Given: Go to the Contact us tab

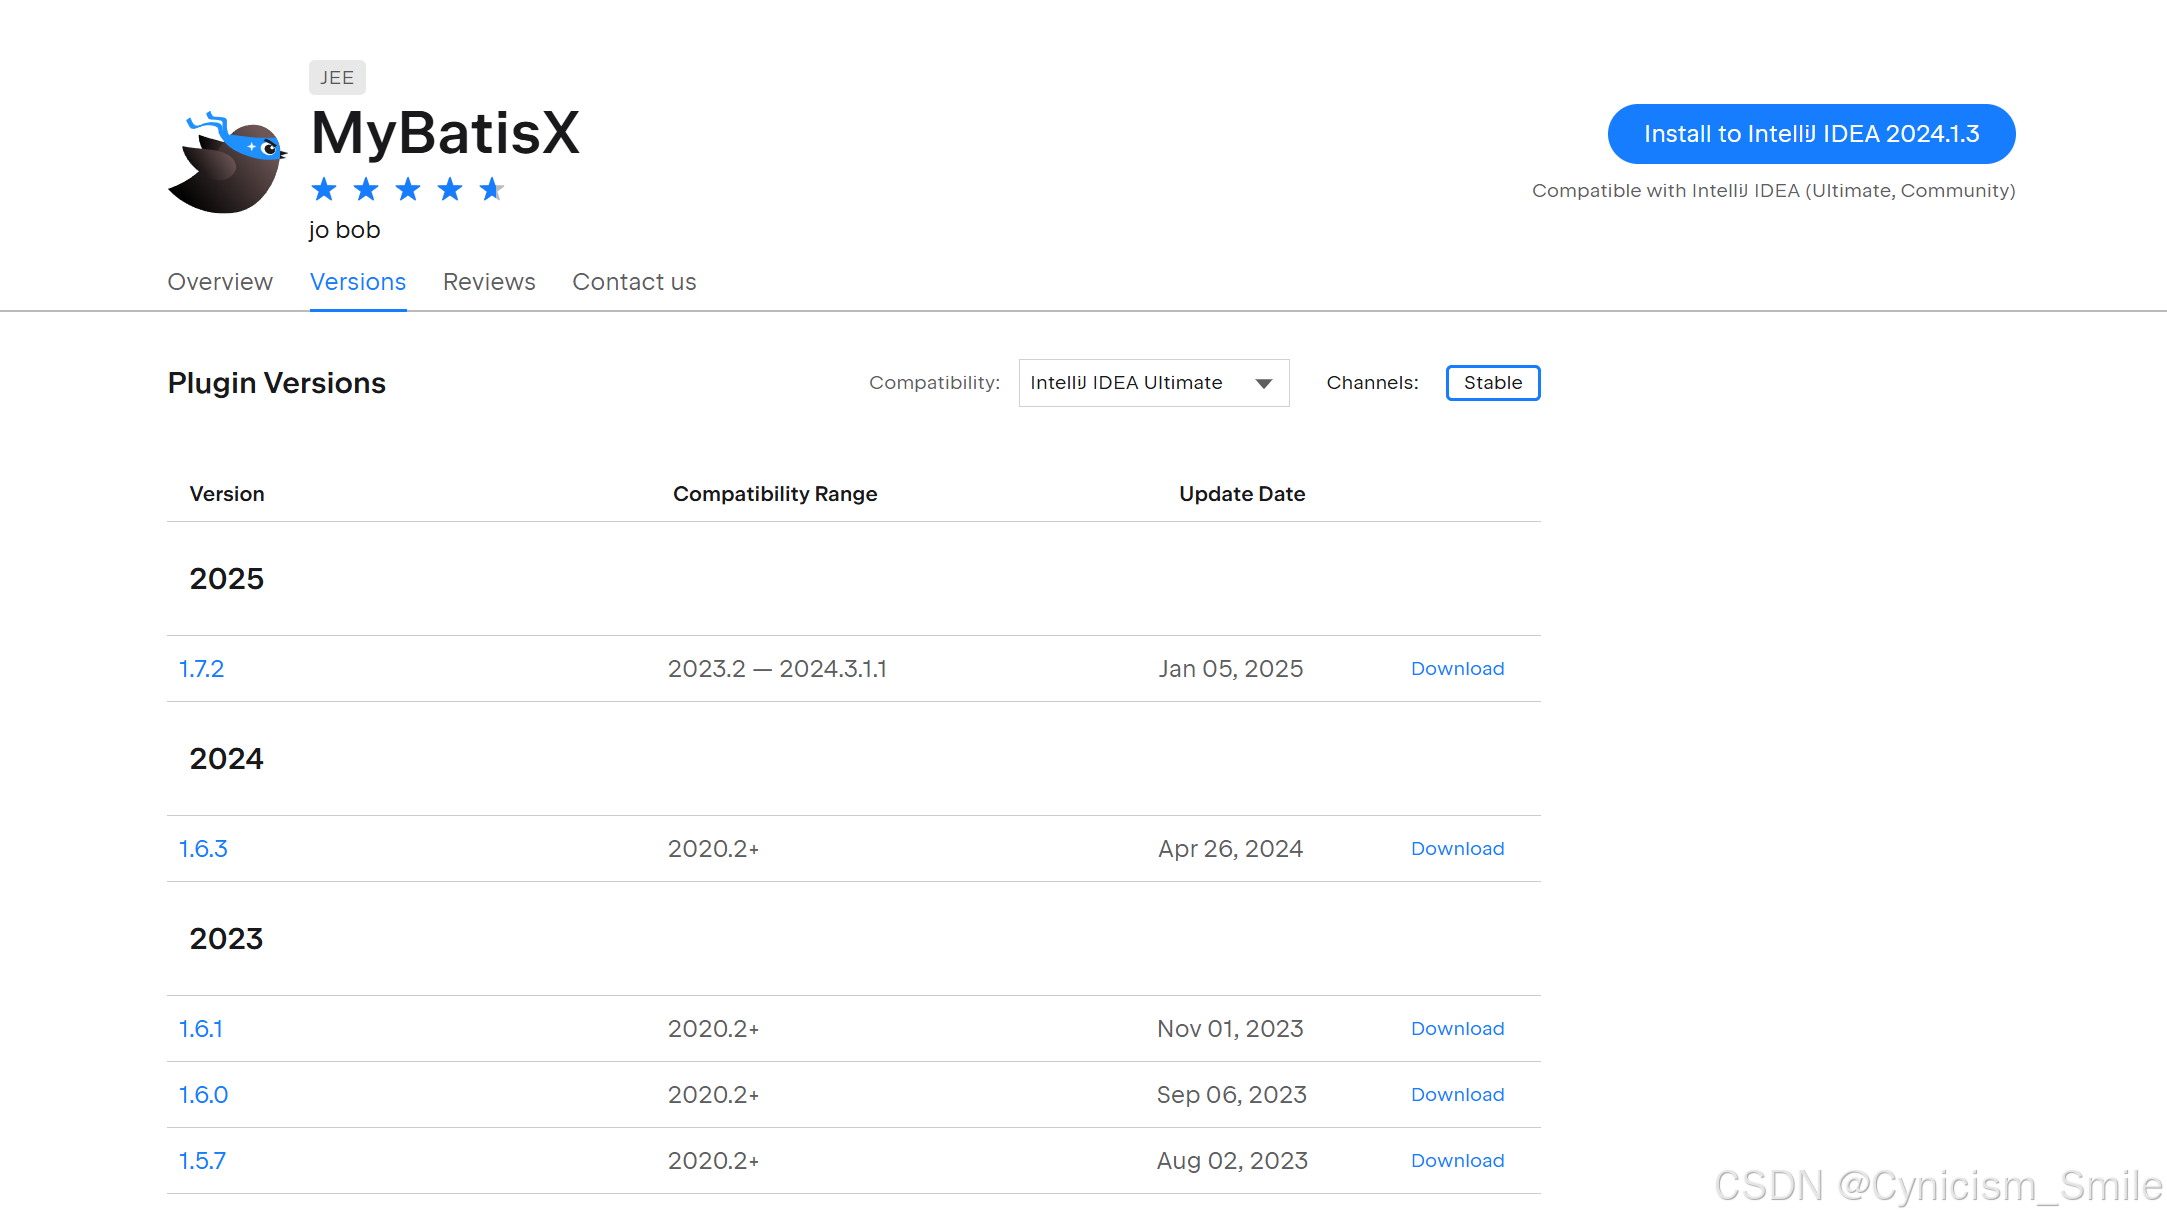Looking at the screenshot, I should 634,282.
